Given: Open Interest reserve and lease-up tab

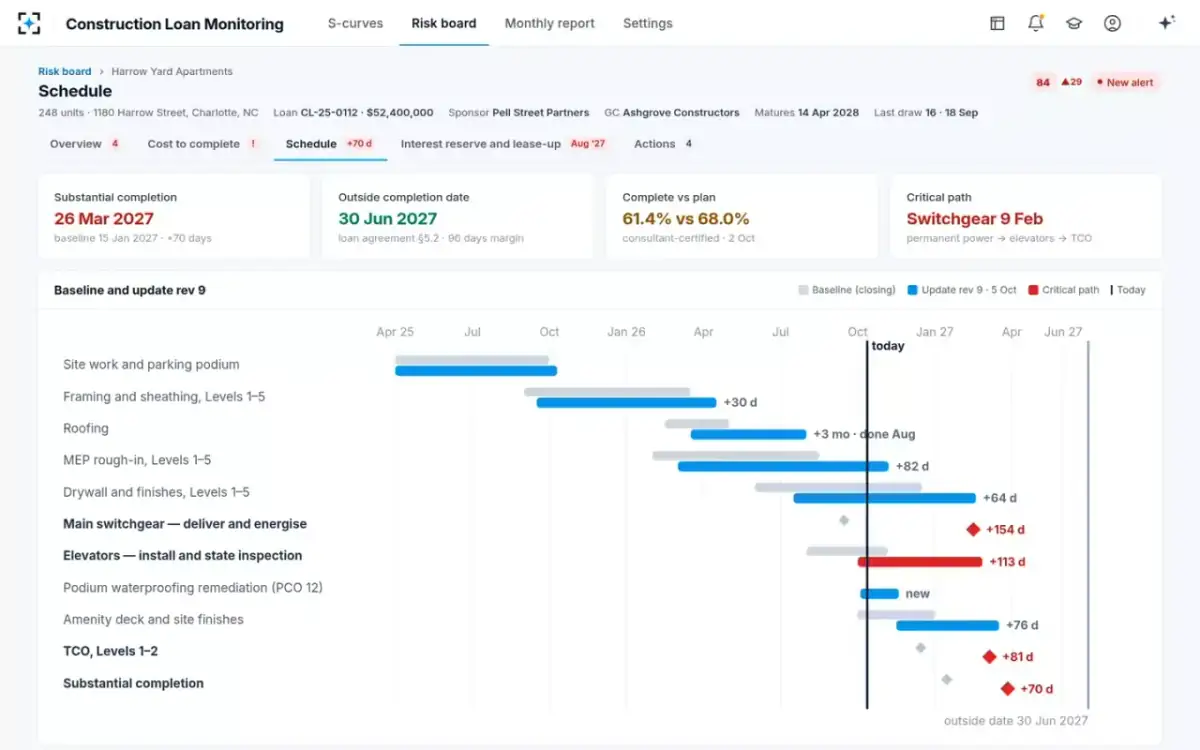Looking at the screenshot, I should 504,144.
